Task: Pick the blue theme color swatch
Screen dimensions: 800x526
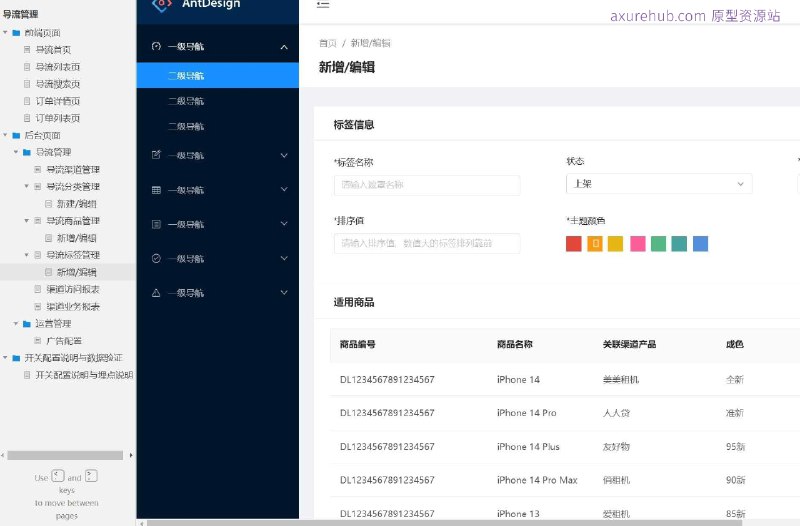Action: [701, 243]
